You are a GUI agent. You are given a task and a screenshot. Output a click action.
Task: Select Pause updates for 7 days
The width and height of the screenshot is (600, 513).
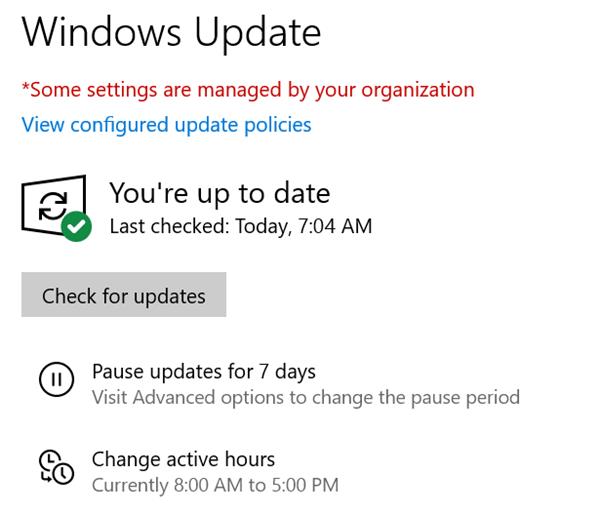click(204, 372)
